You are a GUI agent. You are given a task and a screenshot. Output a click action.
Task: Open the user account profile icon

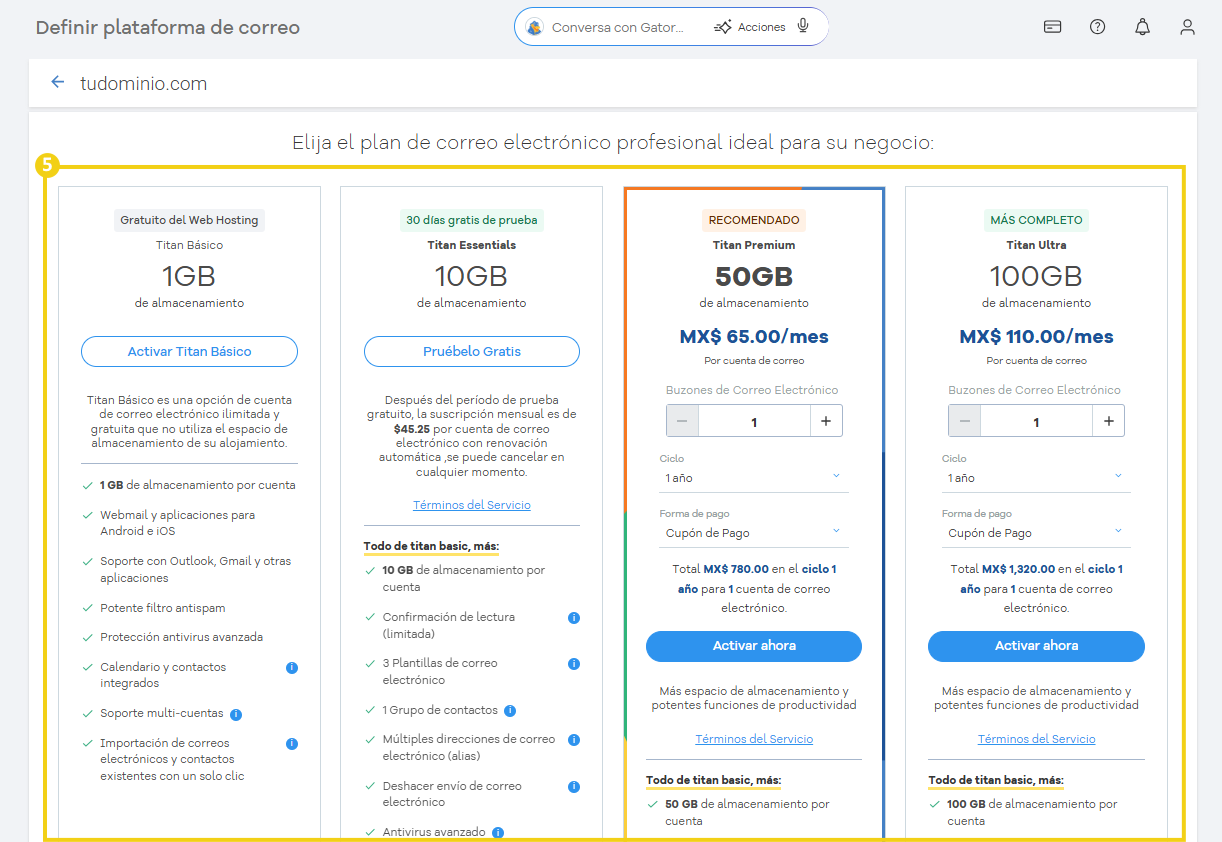1187,27
